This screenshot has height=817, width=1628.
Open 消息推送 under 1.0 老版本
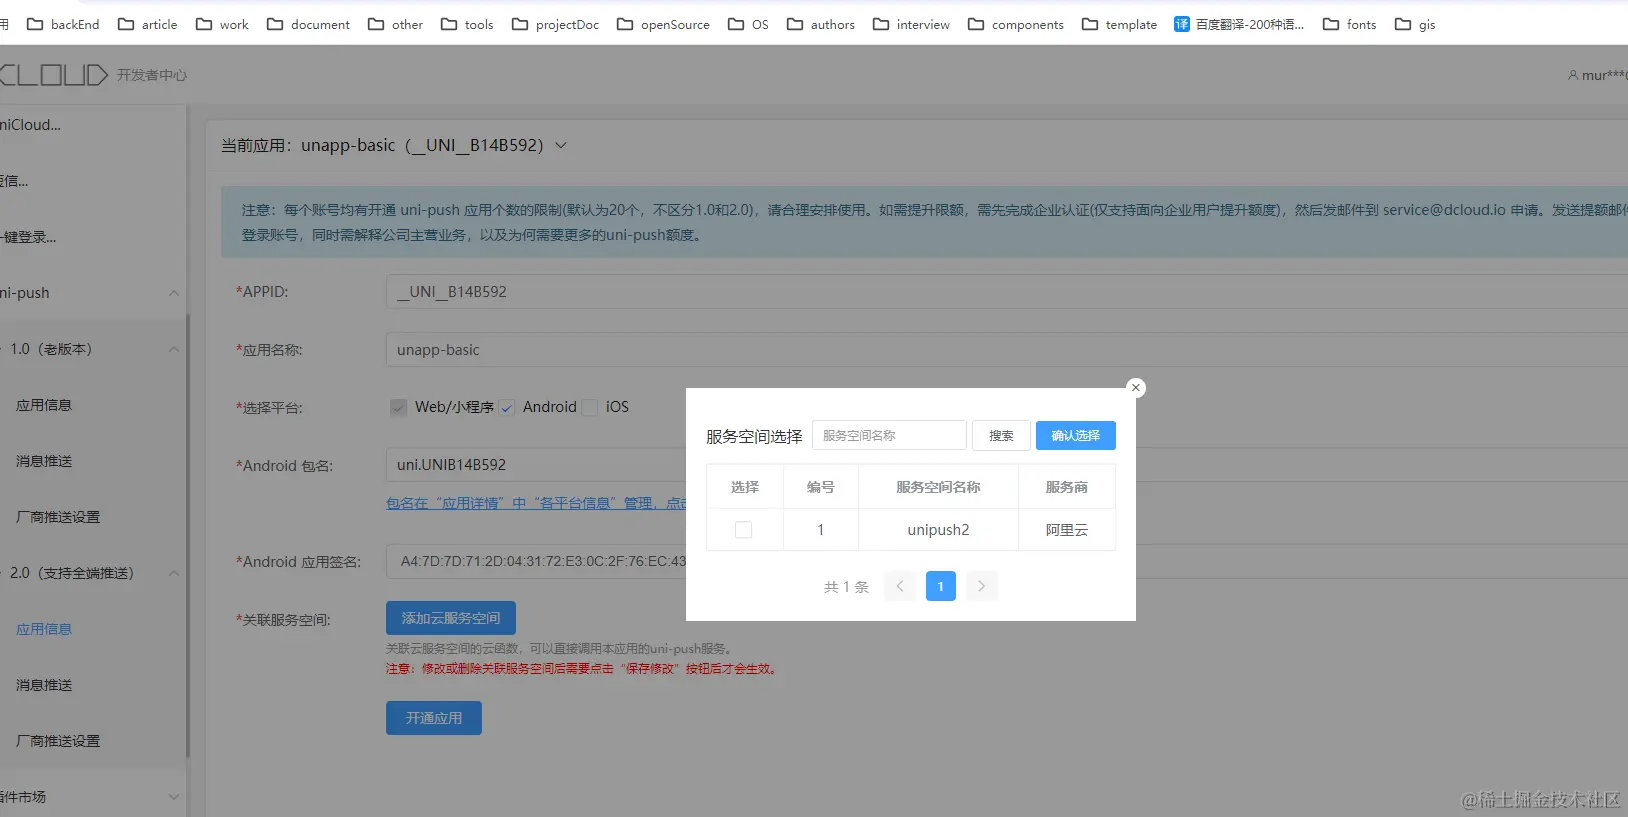(44, 461)
